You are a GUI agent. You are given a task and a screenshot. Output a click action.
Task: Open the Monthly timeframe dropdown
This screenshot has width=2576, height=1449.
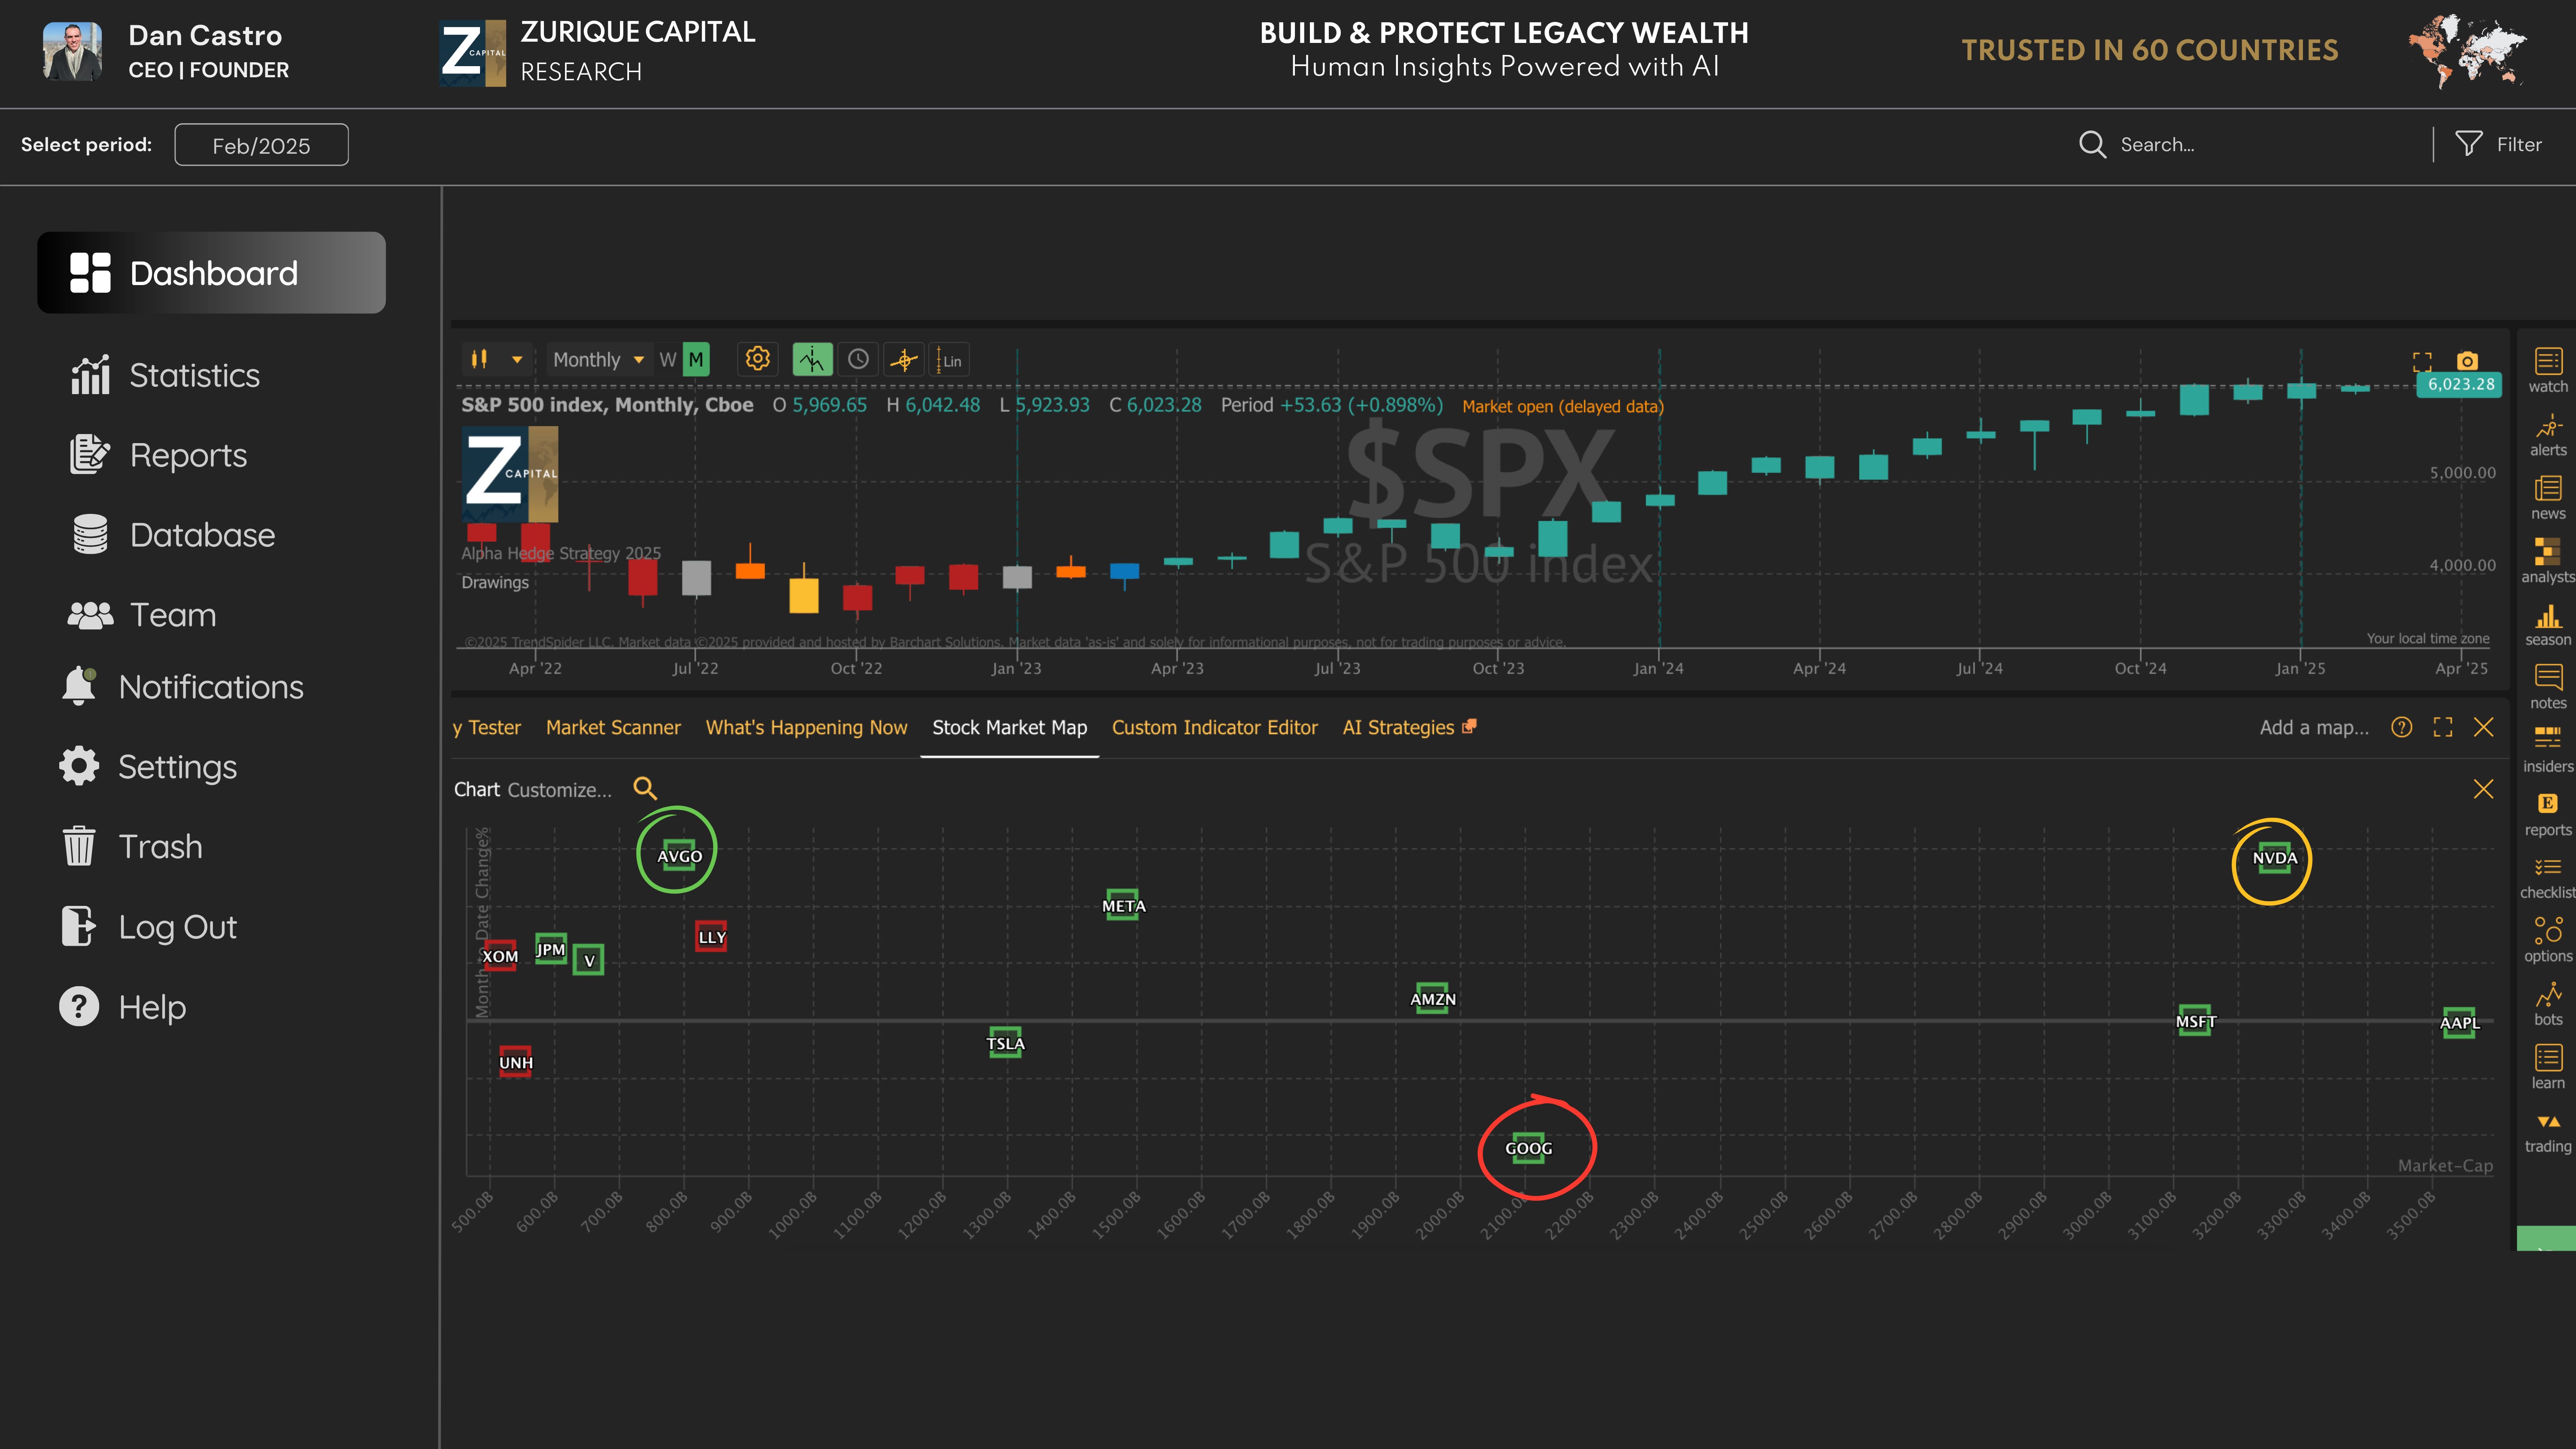(598, 360)
